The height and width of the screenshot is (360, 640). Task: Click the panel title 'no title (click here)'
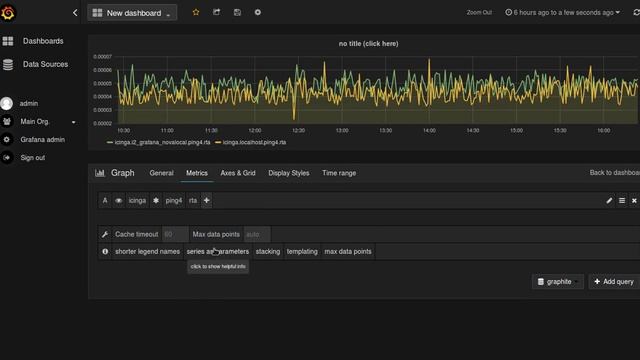click(369, 44)
